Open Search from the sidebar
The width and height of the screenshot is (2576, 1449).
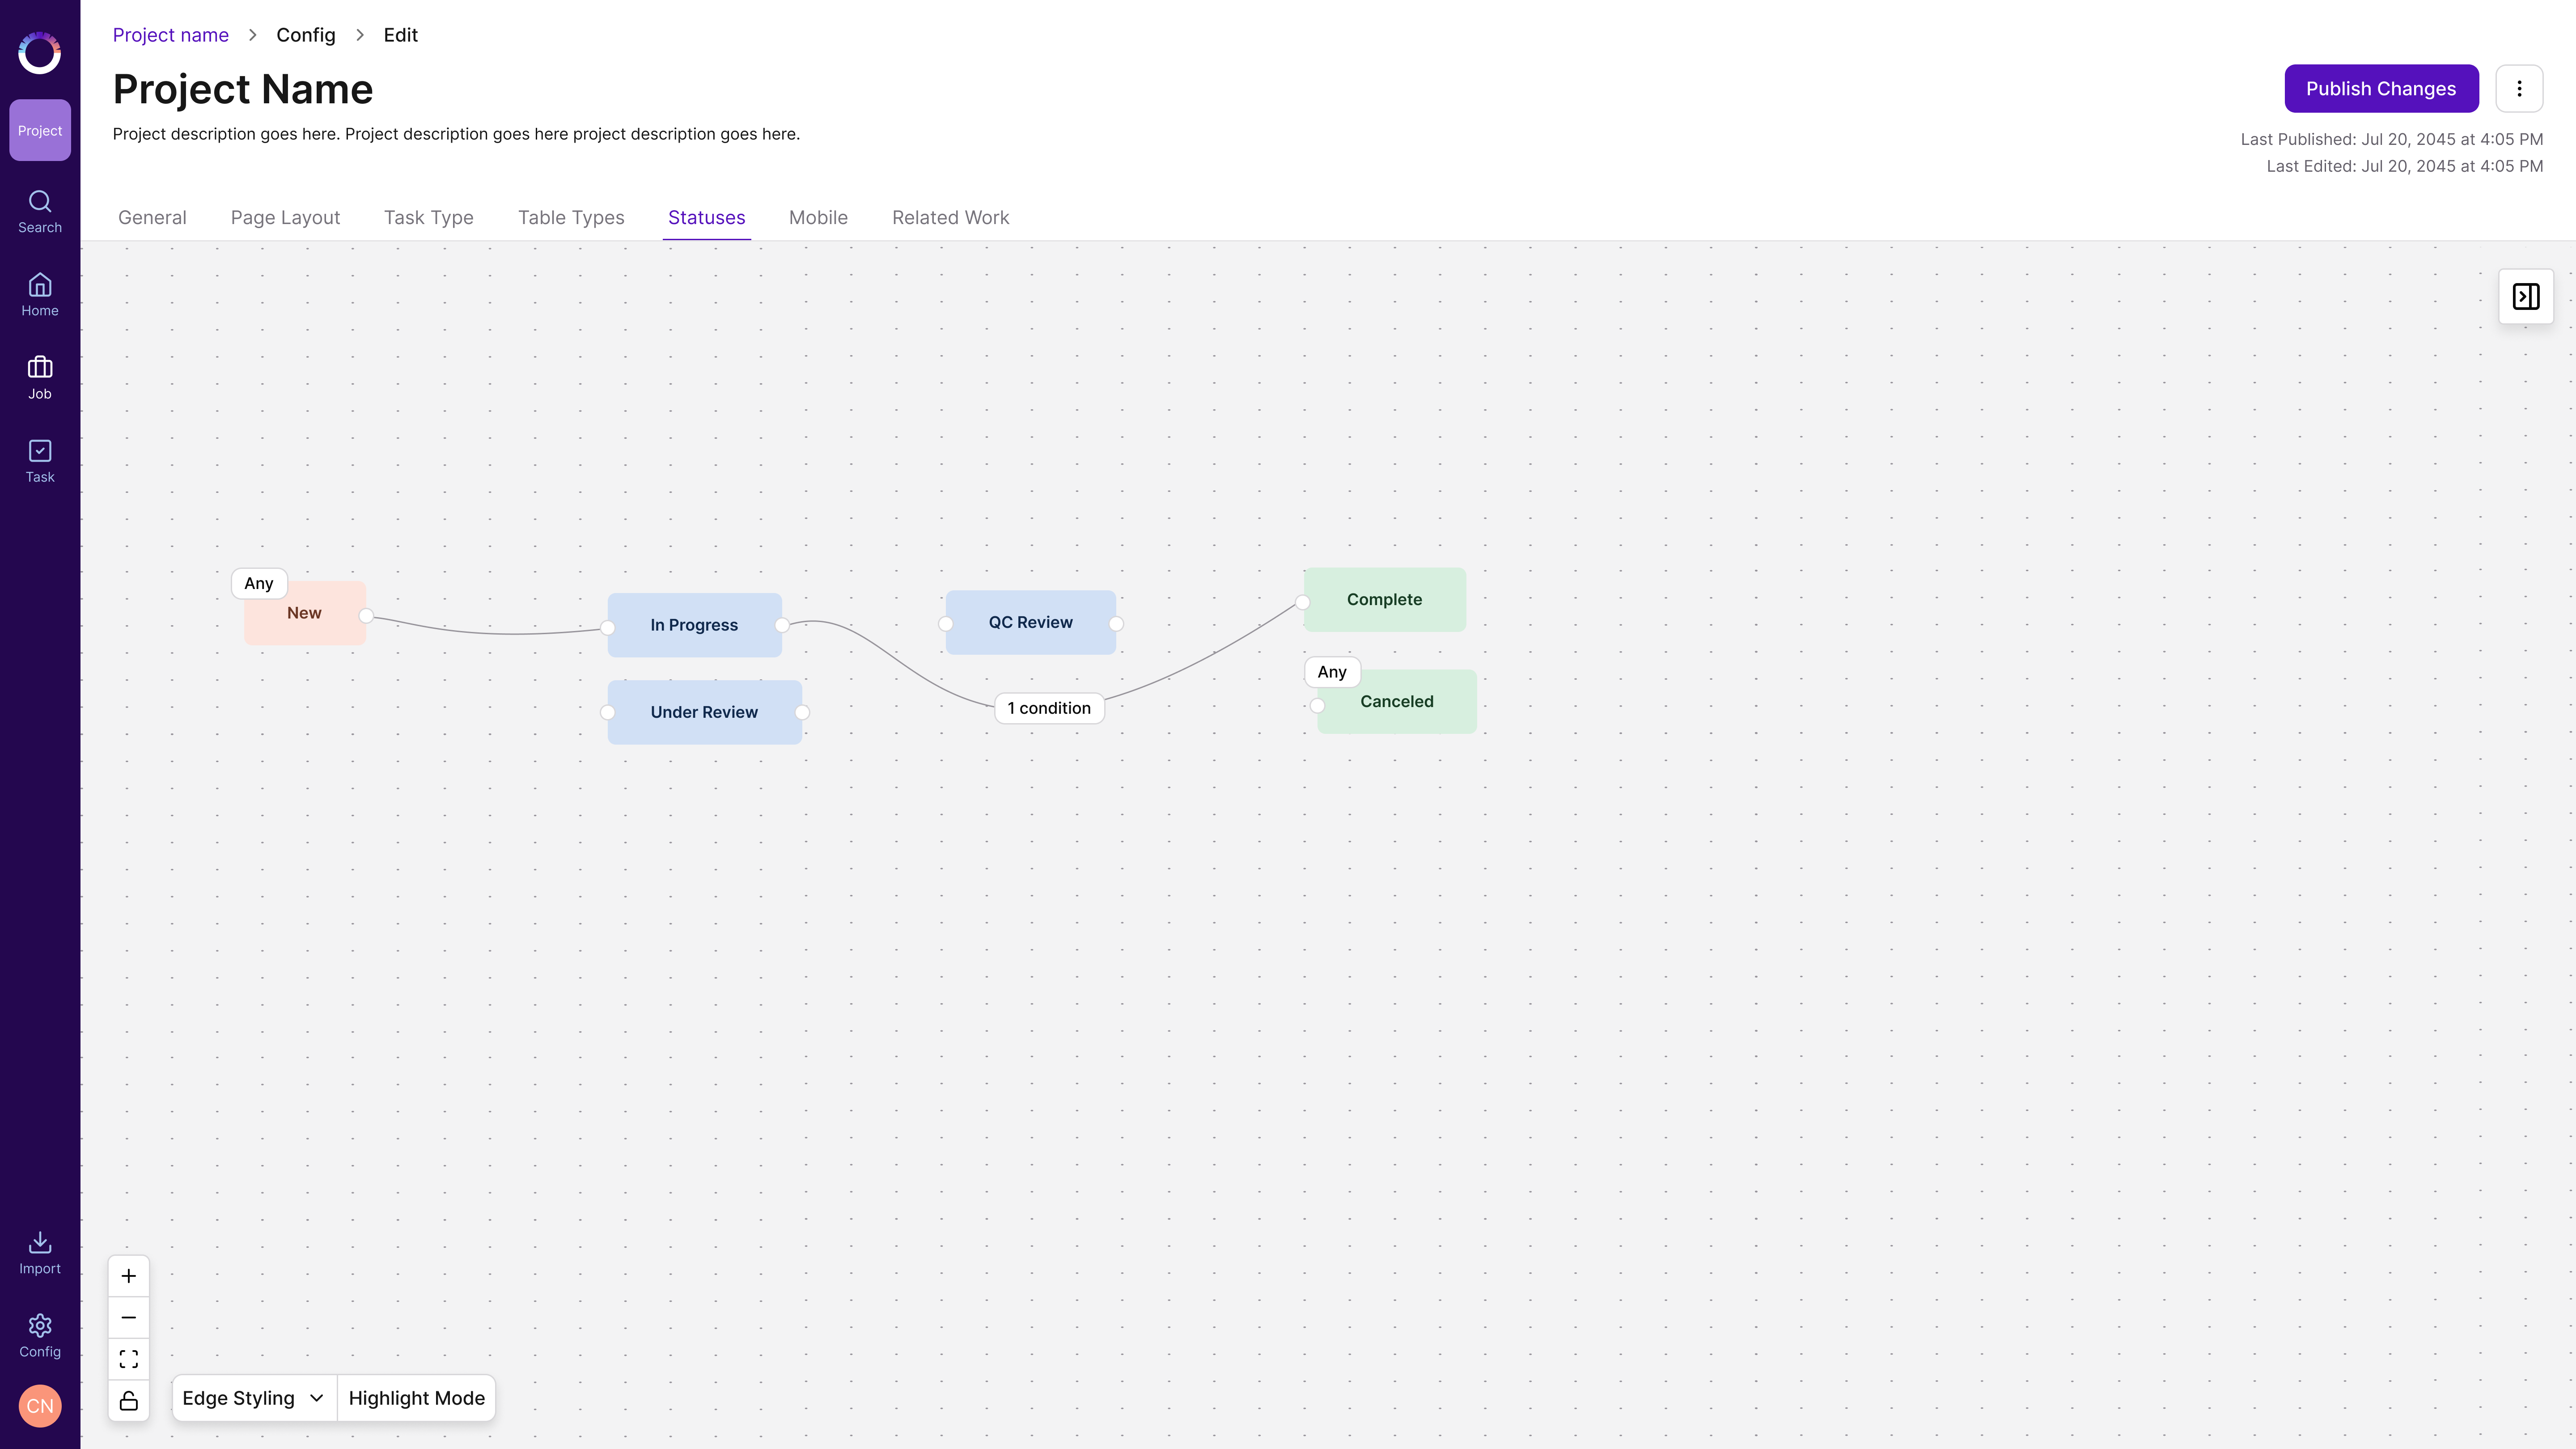[40, 212]
